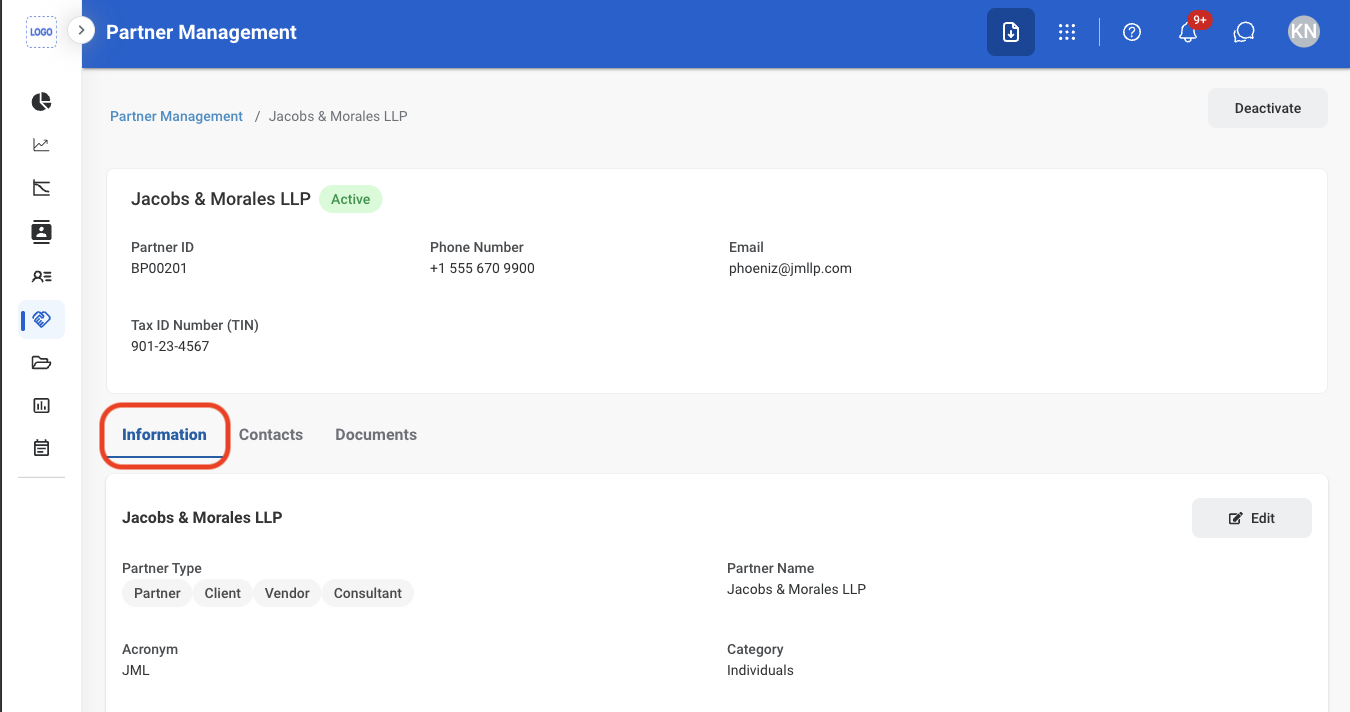Screen dimensions: 1350x712
Task: Click the help question mark icon
Action: tap(1132, 32)
